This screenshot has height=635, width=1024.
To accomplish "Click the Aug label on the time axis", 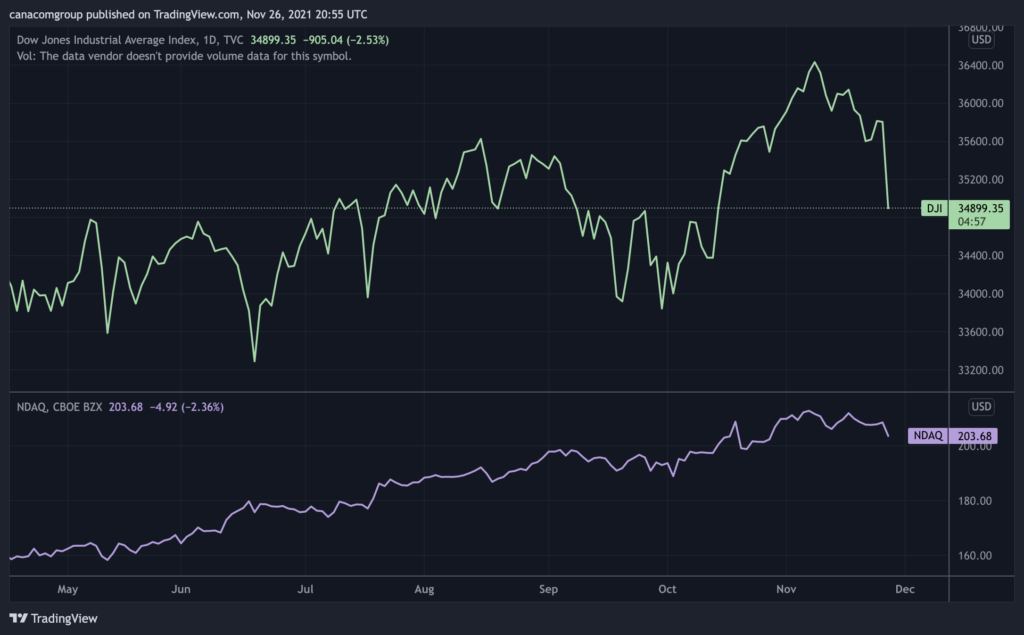I will (x=424, y=589).
